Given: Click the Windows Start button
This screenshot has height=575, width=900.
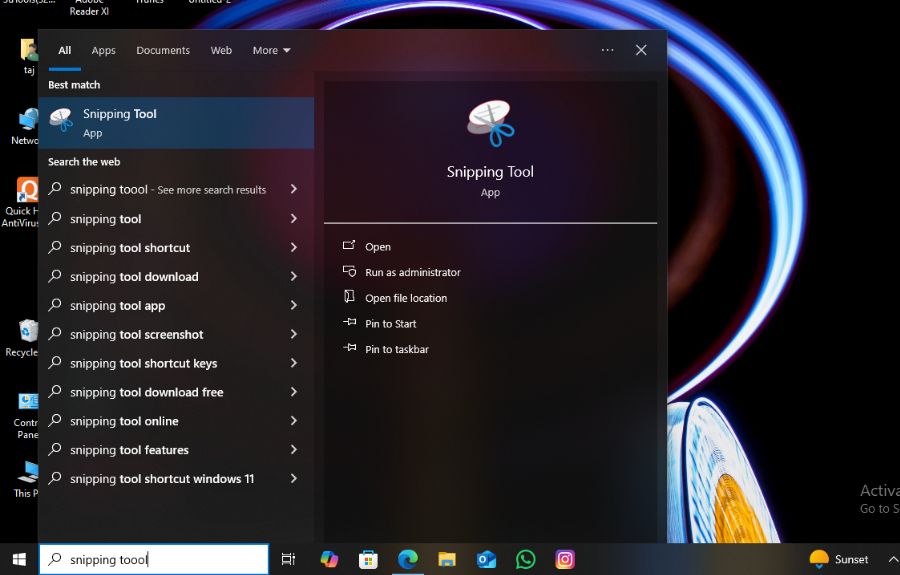Looking at the screenshot, I should tap(19, 559).
